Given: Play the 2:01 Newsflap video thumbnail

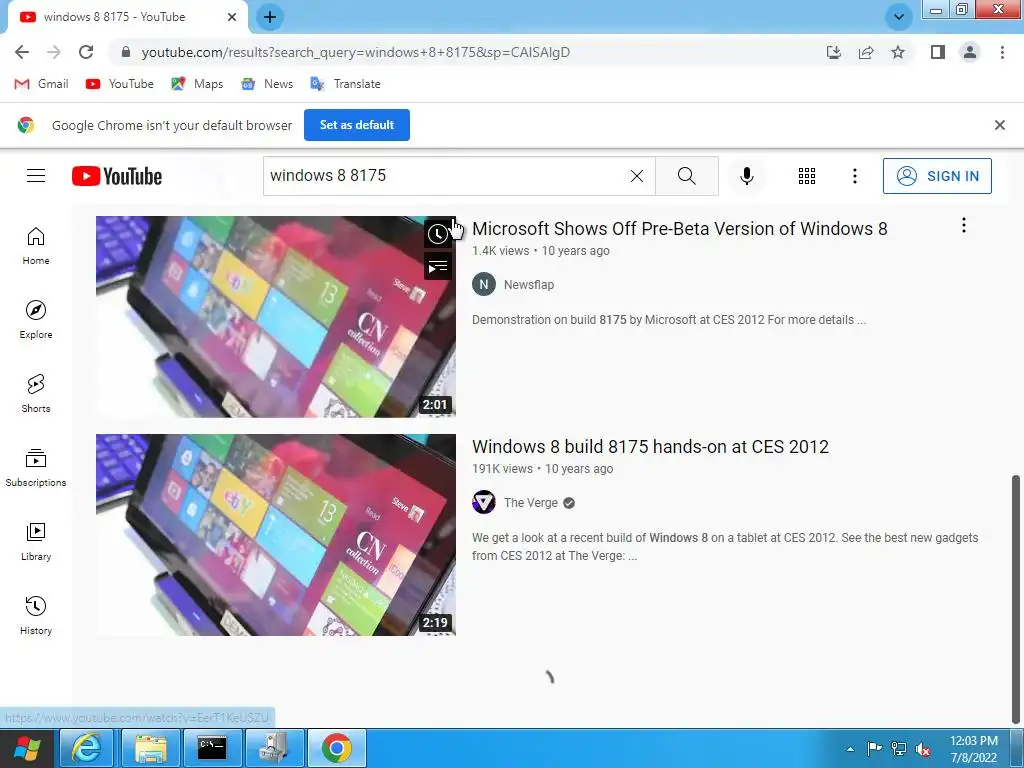Looking at the screenshot, I should pos(276,317).
